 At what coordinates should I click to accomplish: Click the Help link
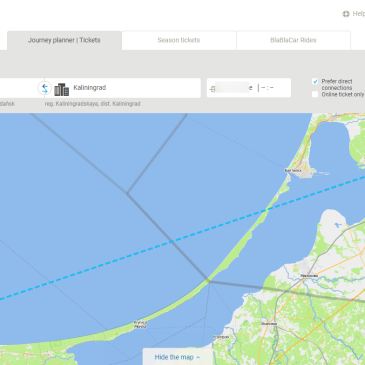tap(358, 14)
